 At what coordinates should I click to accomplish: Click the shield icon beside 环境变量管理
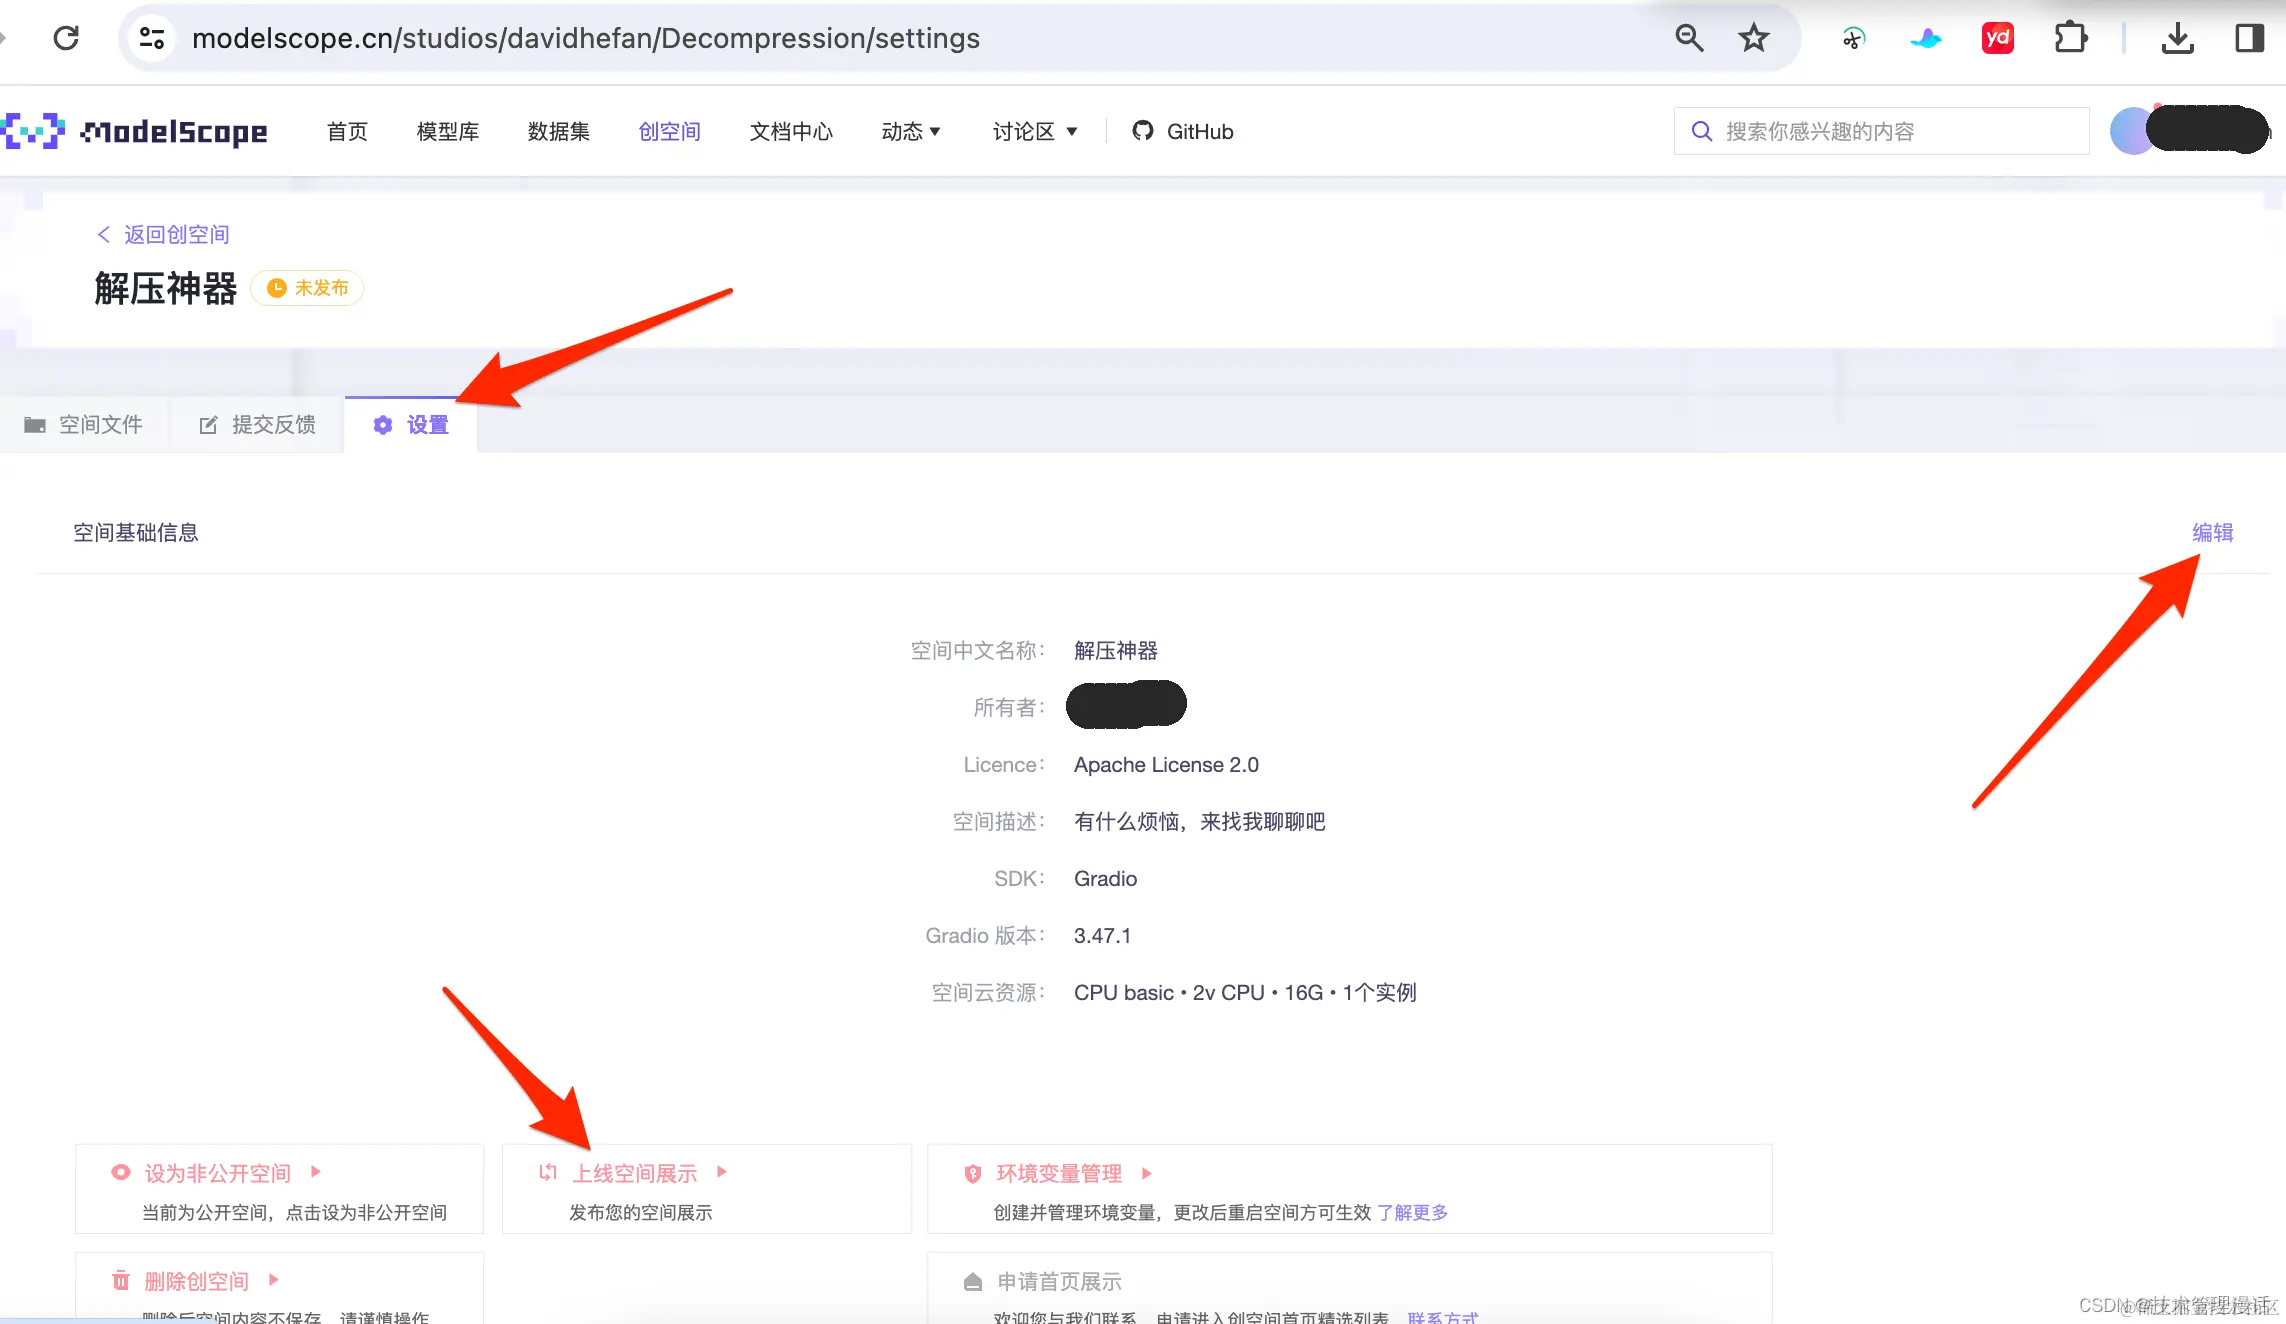[972, 1173]
